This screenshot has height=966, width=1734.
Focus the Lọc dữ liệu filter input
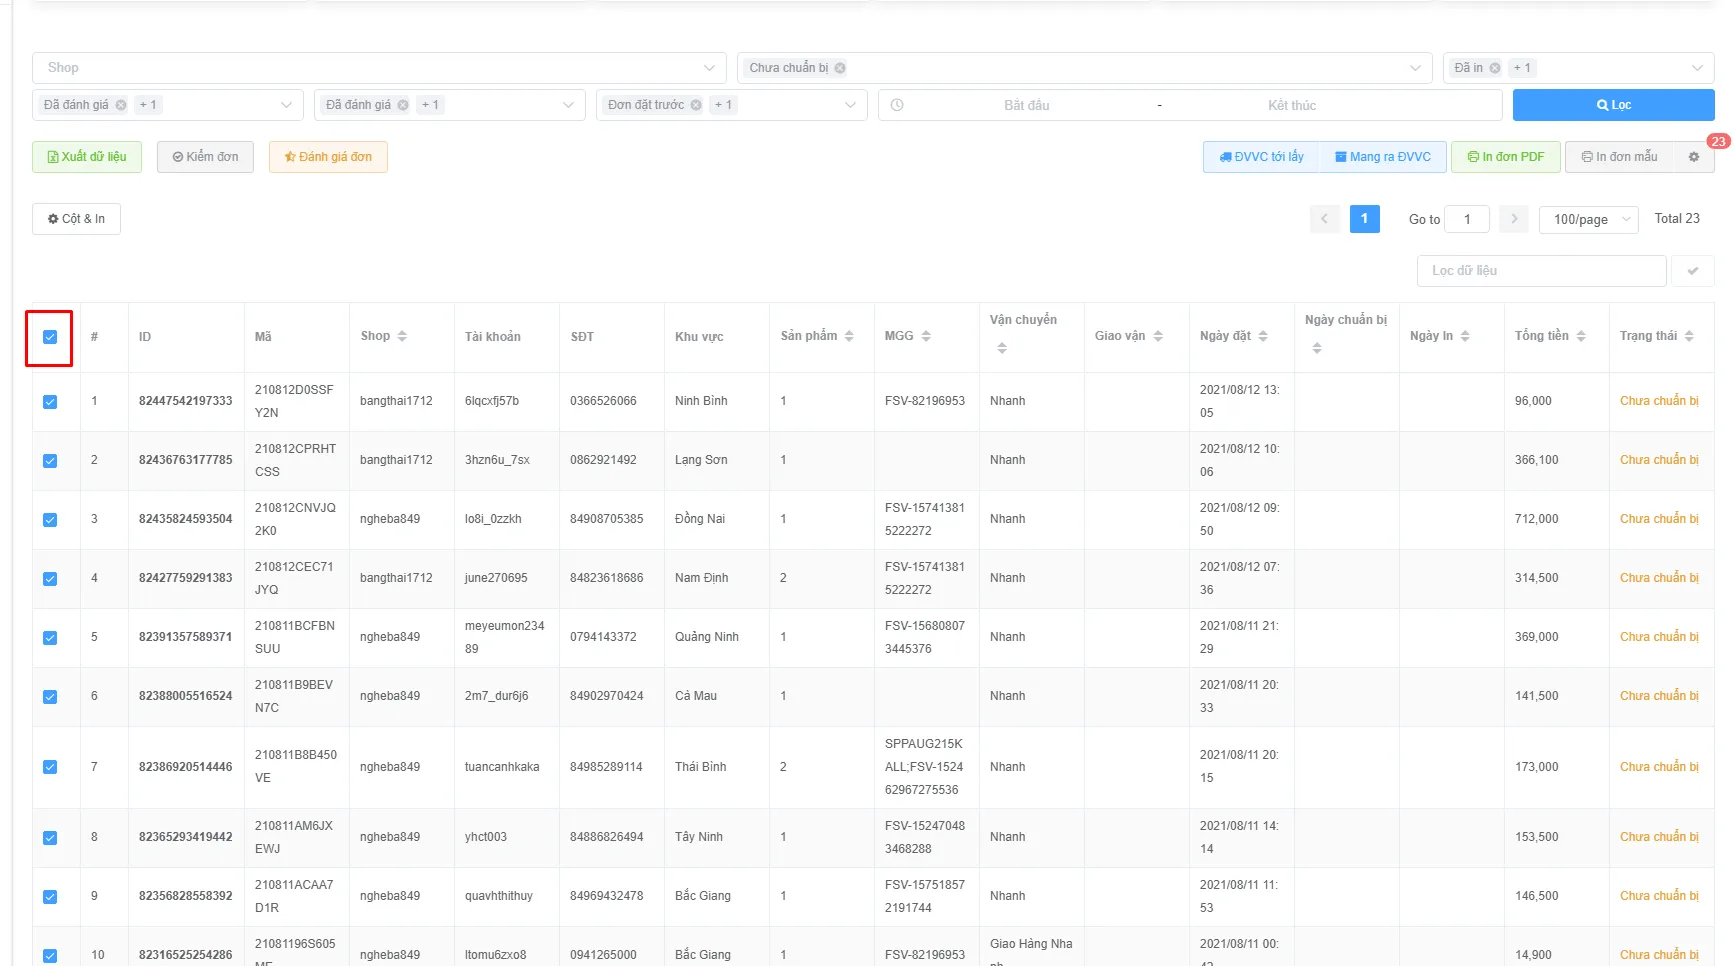[x=1541, y=271]
